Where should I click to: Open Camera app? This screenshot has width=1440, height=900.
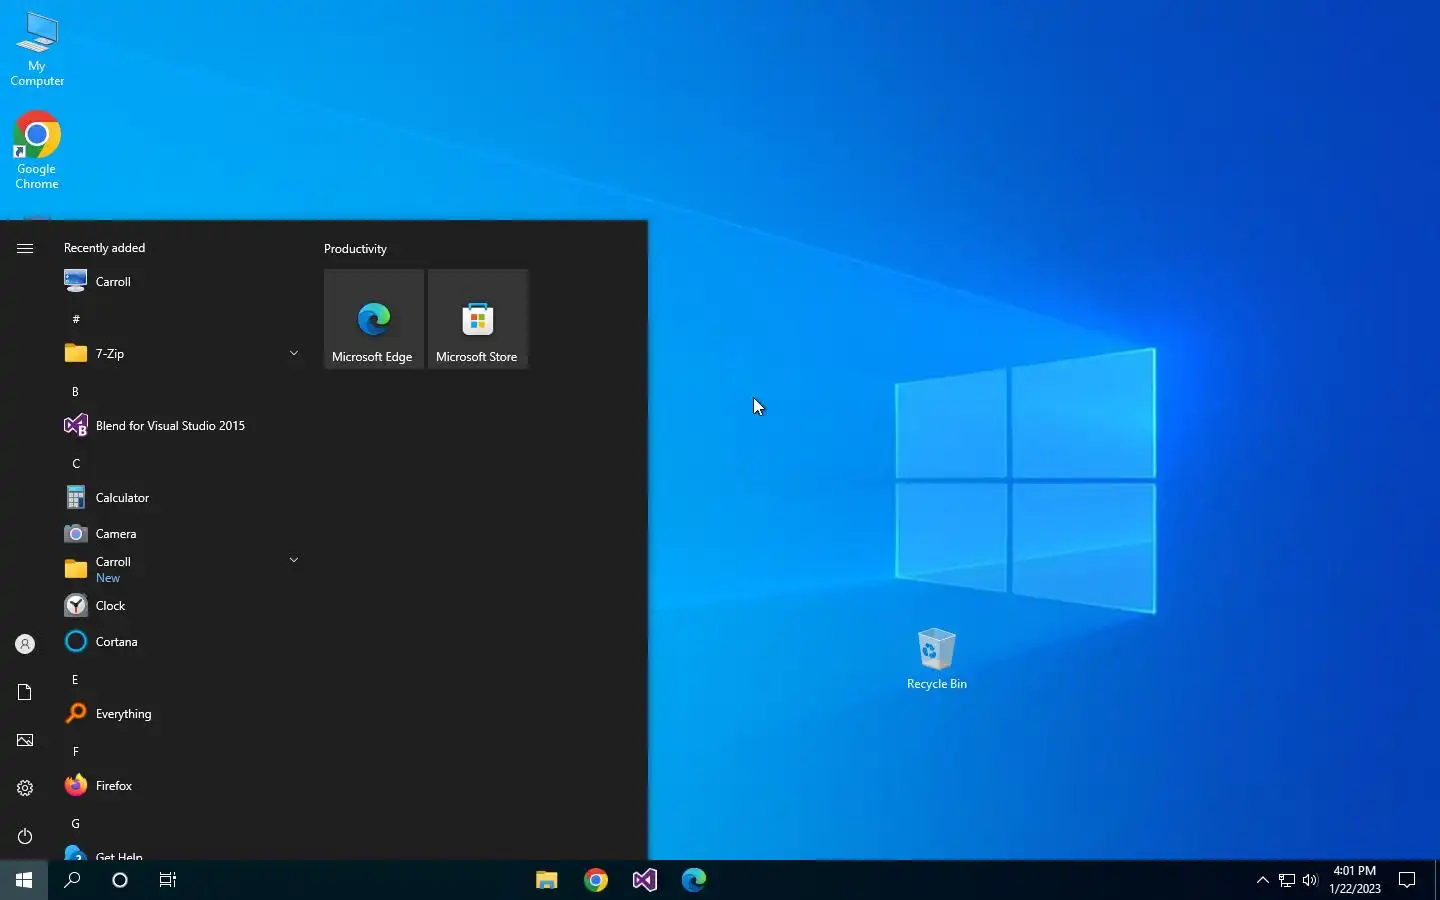[x=182, y=534]
